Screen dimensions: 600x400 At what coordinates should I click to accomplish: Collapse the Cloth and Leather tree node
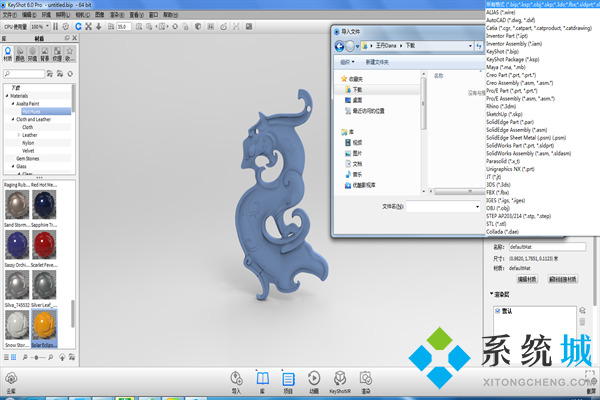tap(13, 119)
